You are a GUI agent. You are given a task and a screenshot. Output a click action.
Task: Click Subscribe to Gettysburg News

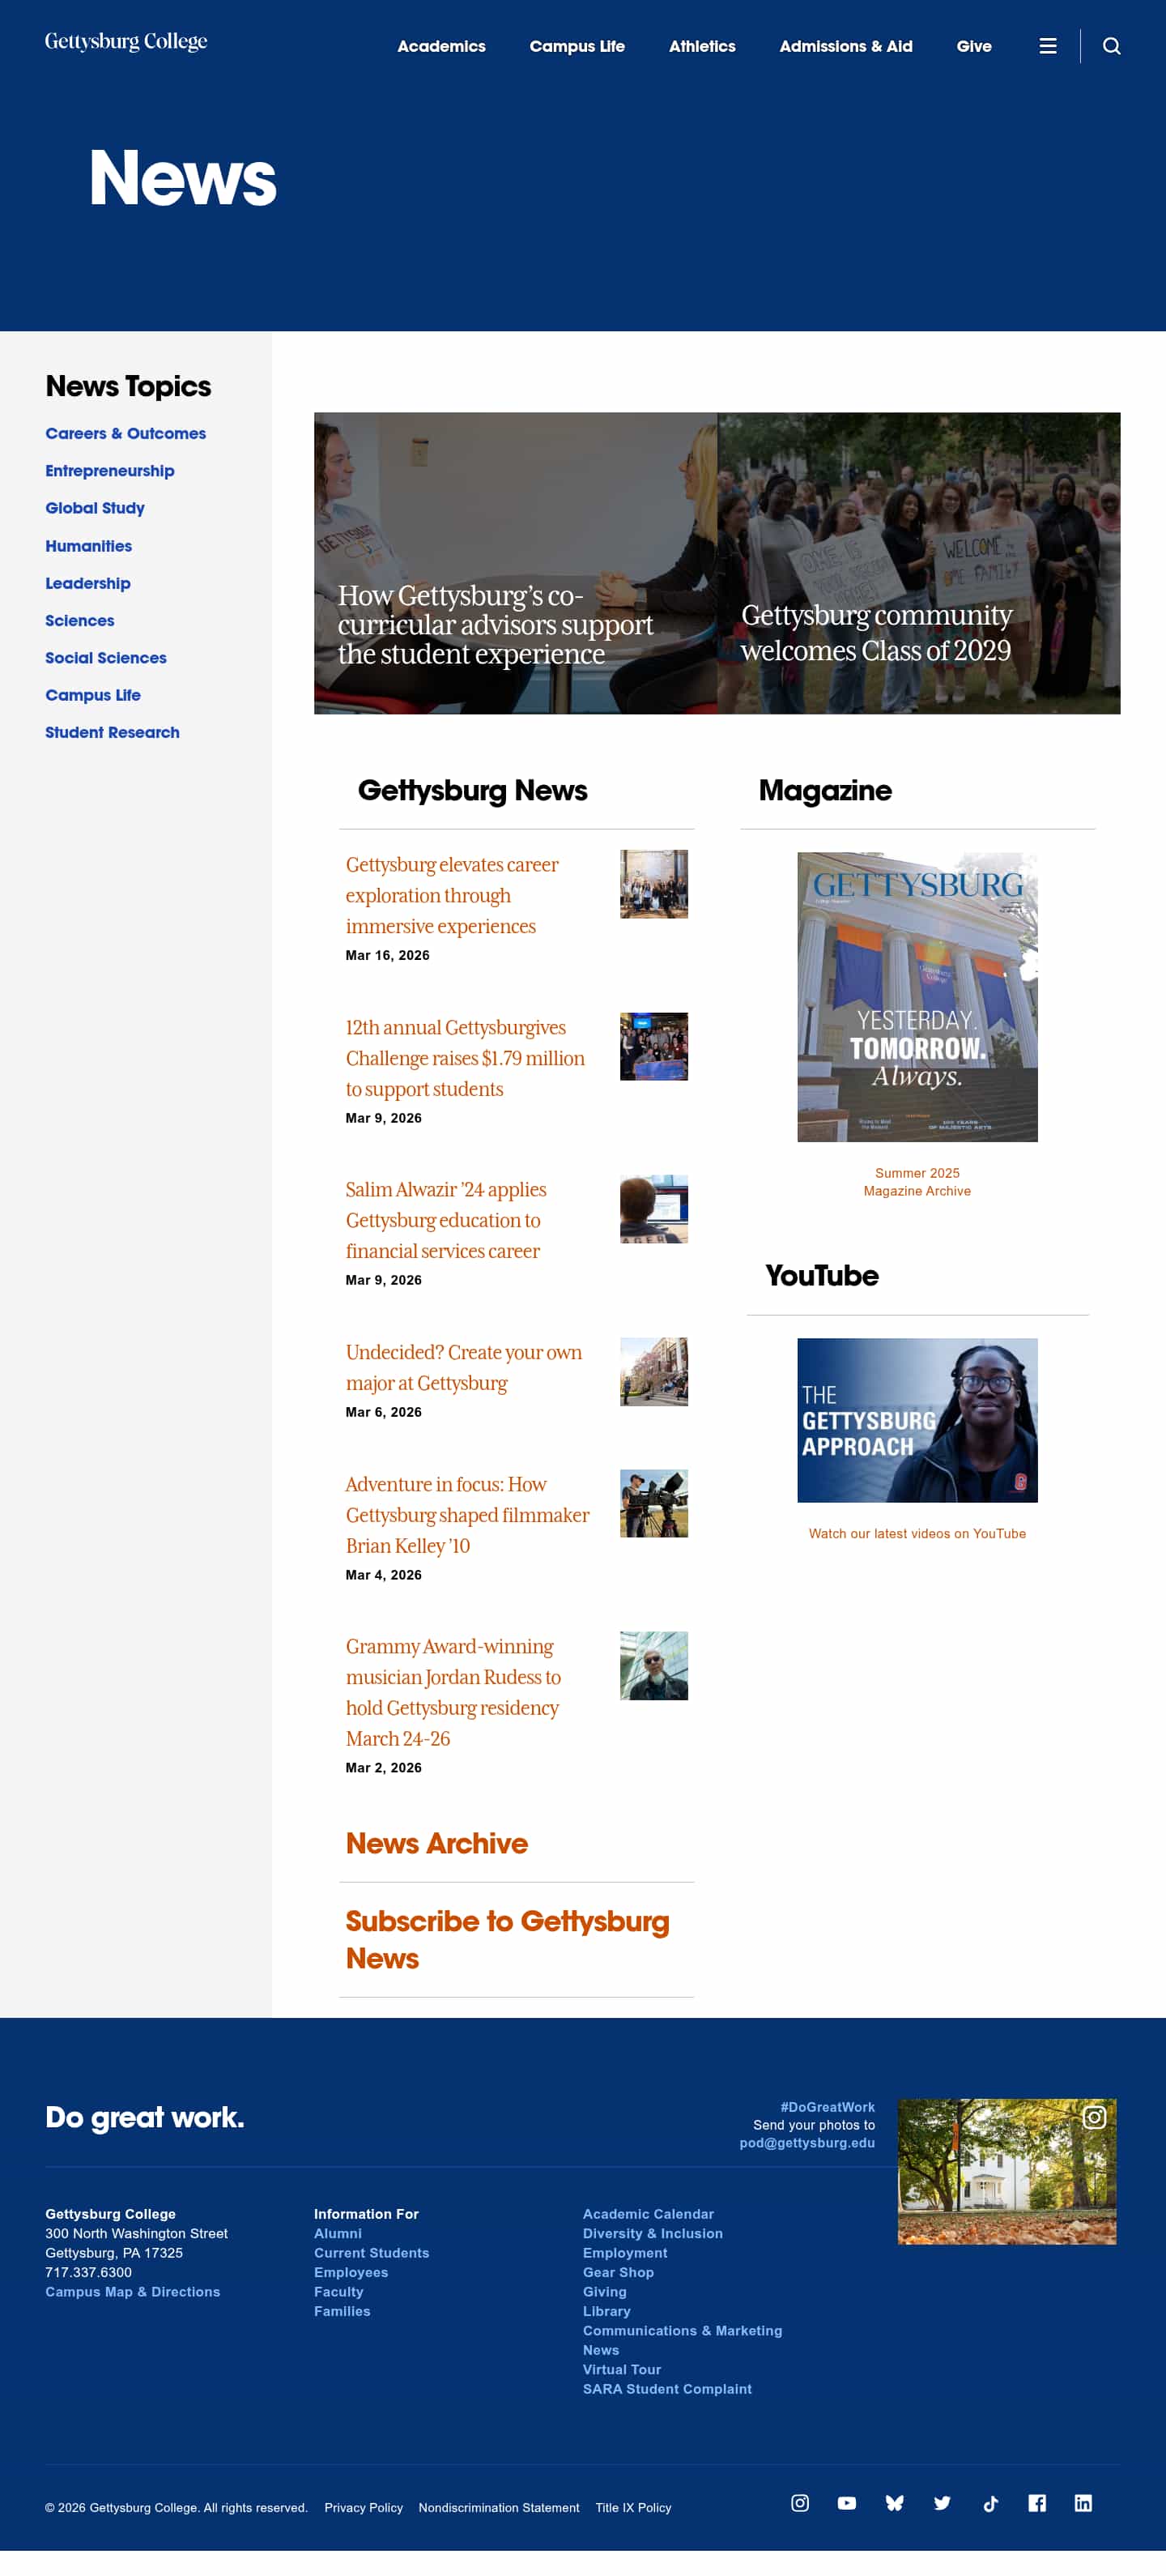[x=507, y=1940]
